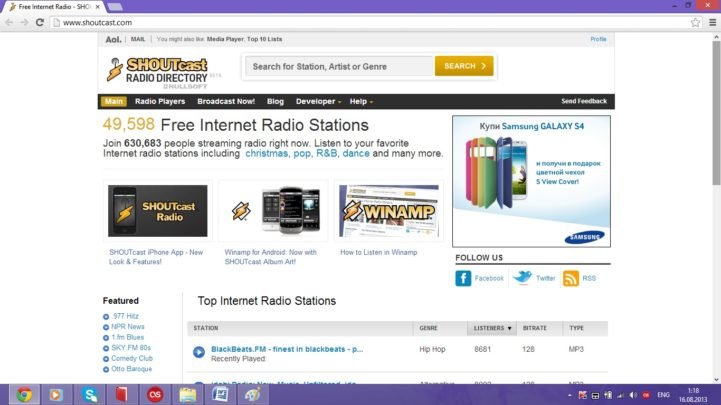Open the Broadcast Now! menu item
The width and height of the screenshot is (721, 405).
[x=226, y=101]
